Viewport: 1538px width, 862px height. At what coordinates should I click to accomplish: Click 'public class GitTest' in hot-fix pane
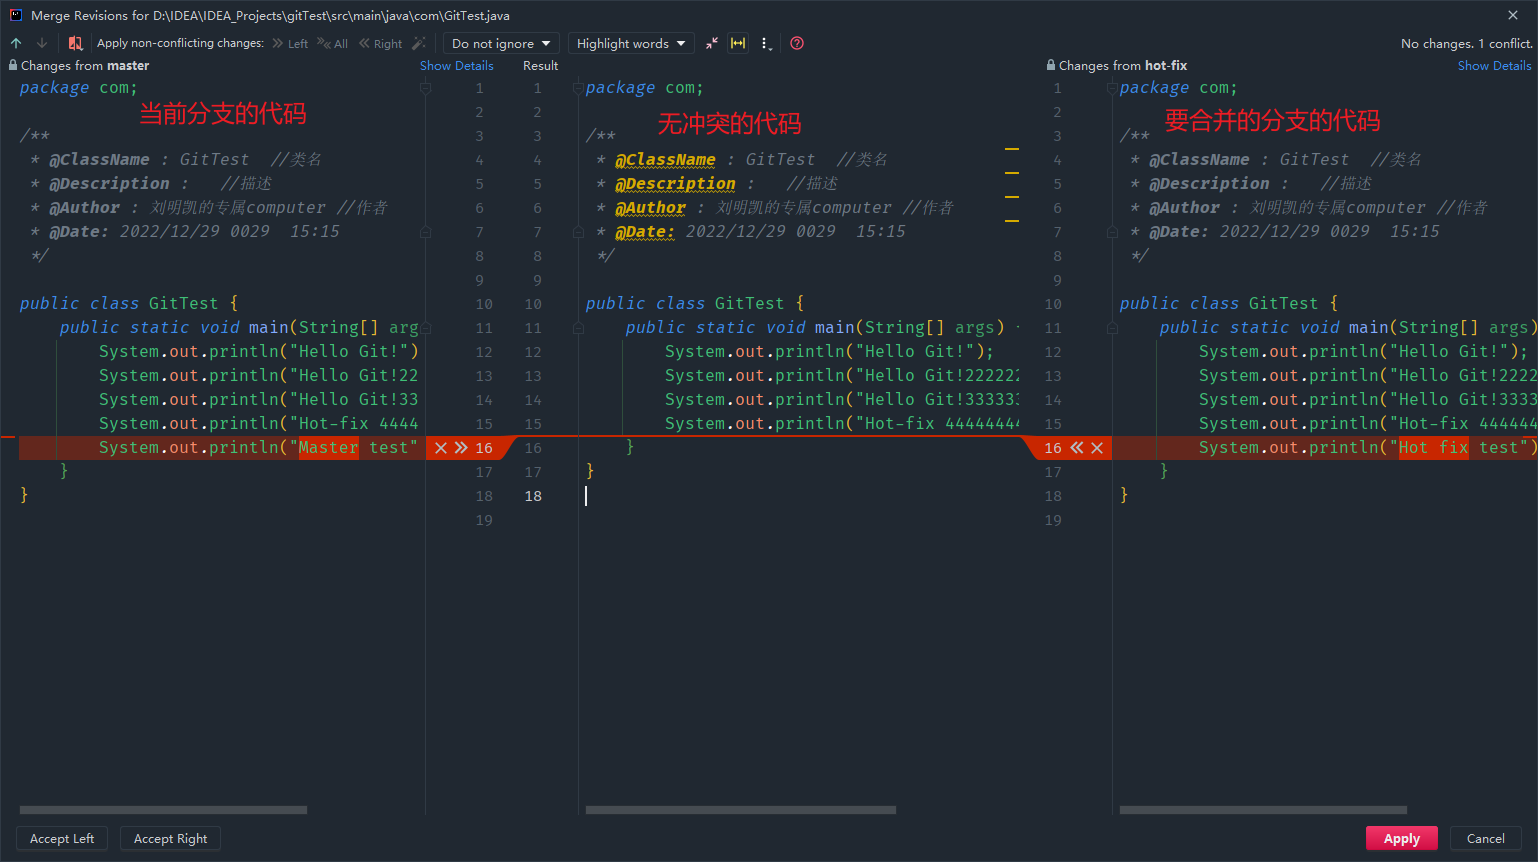point(1219,304)
